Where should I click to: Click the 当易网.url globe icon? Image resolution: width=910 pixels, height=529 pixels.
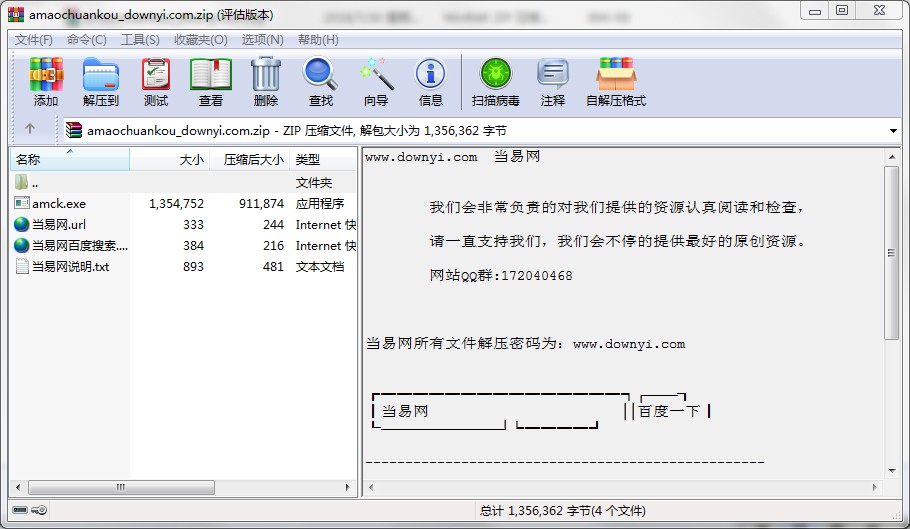click(x=21, y=224)
